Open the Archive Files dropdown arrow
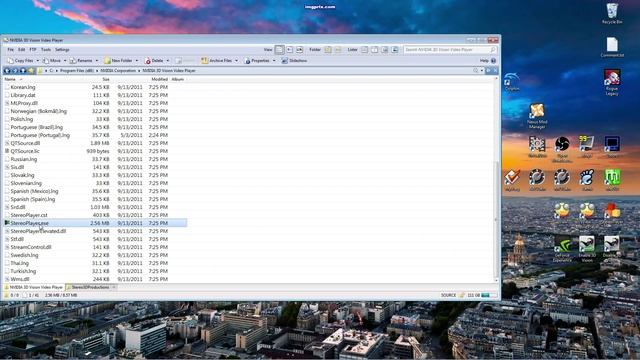This screenshot has width=640, height=360. (236, 60)
